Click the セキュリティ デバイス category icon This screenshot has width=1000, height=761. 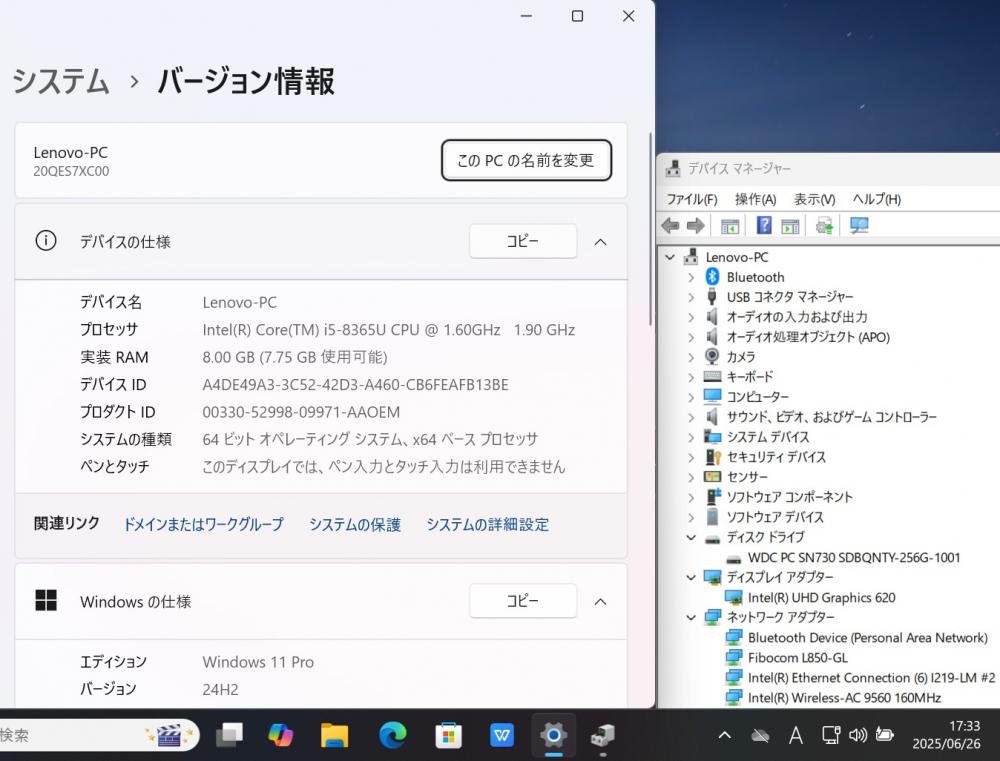(x=712, y=457)
